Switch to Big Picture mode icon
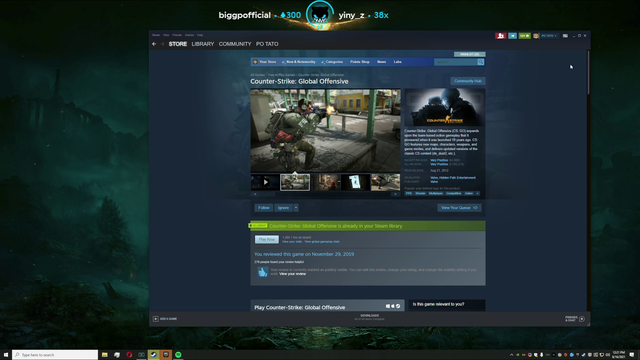This screenshot has width=640, height=360. [x=565, y=36]
